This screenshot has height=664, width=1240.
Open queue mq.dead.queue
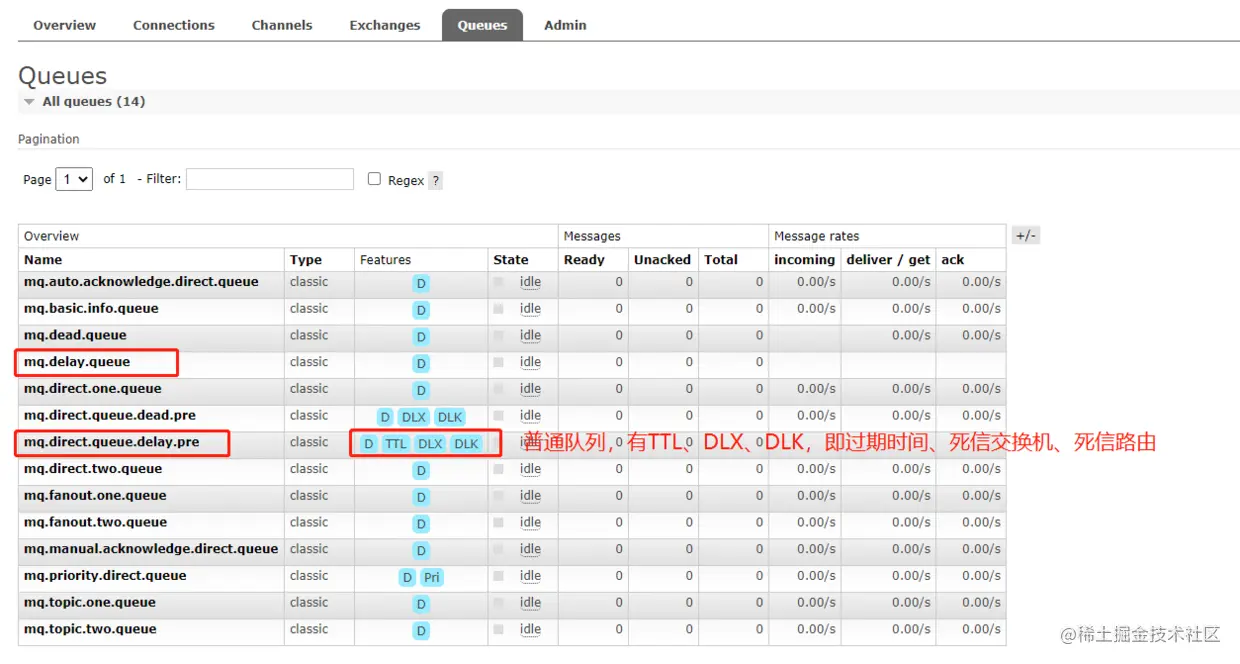(75, 336)
